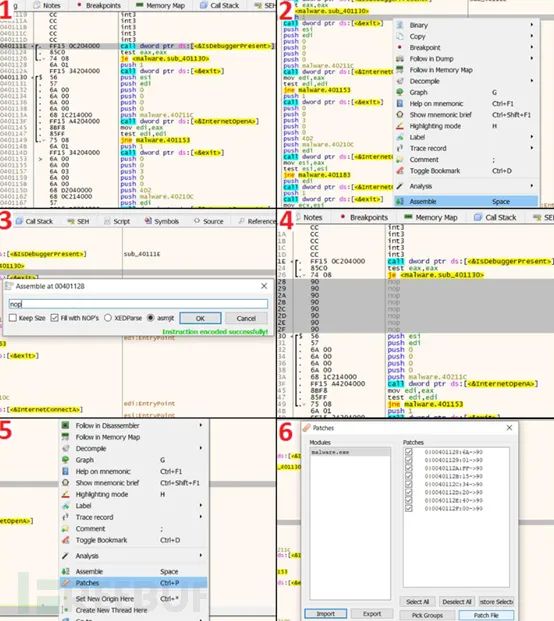Screen dimensions: 554x621
Task: Expand Analysis submenu in menu listing Binary
Action: coord(532,186)
